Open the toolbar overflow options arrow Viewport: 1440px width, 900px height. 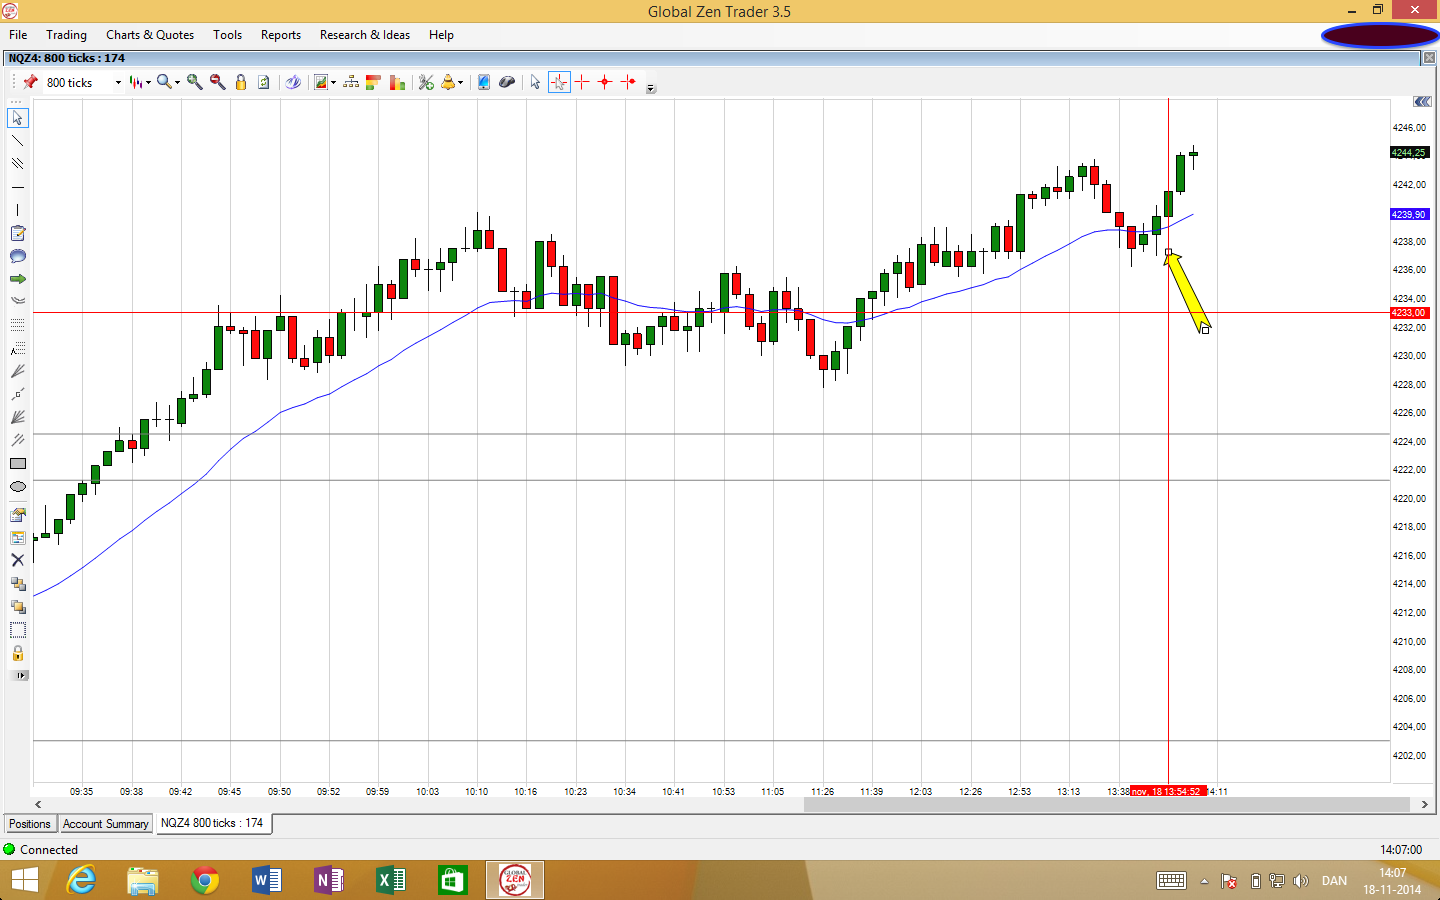(x=651, y=89)
